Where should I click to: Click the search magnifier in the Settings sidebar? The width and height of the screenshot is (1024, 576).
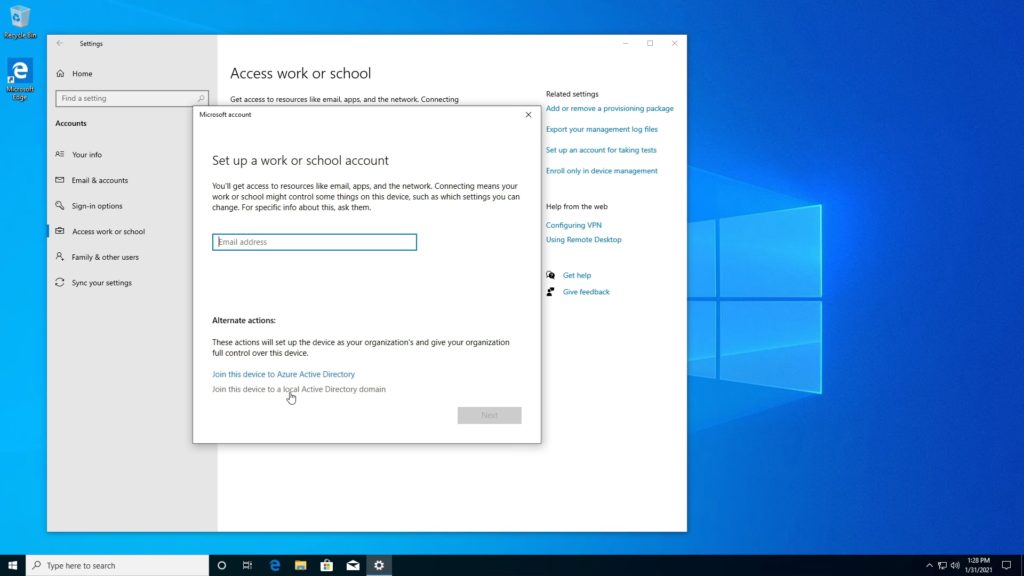point(200,99)
